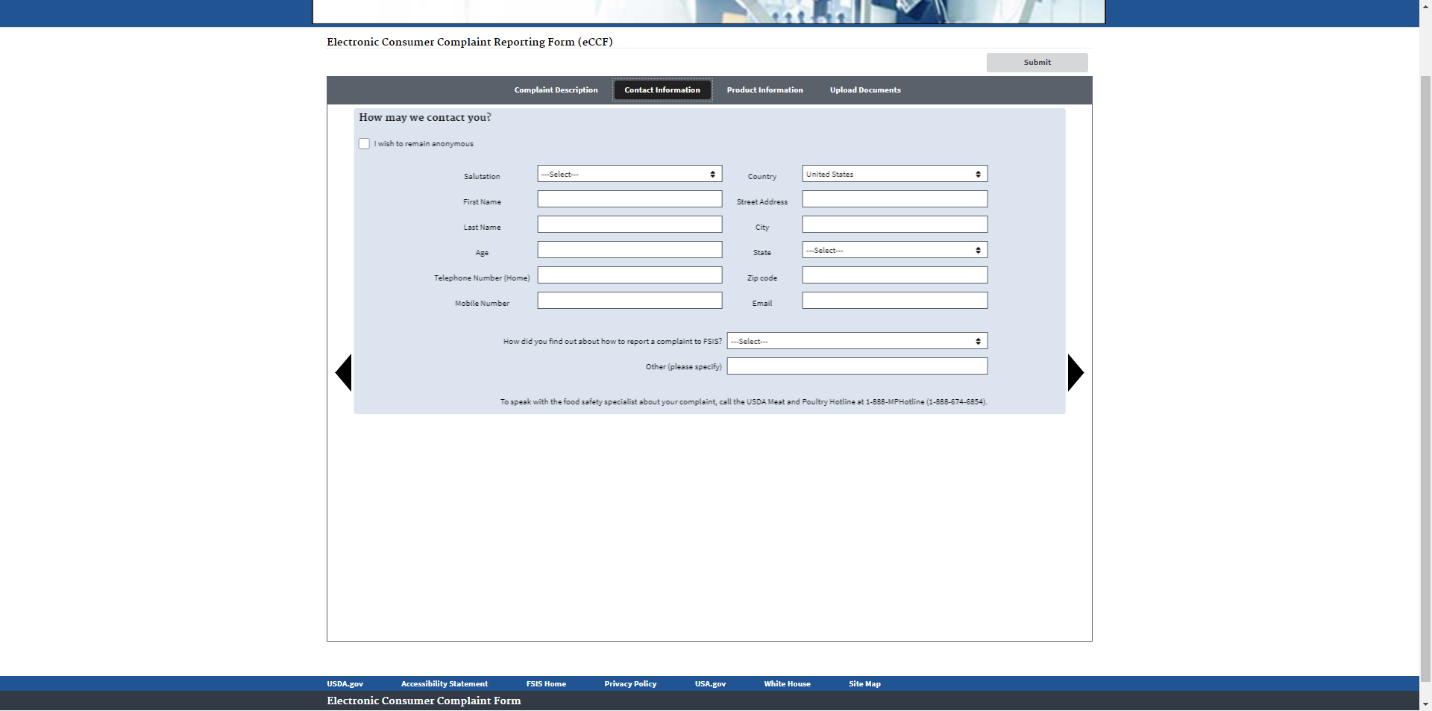Viewport: 1432px width, 711px height.
Task: Open the State selection dropdown
Action: point(894,250)
